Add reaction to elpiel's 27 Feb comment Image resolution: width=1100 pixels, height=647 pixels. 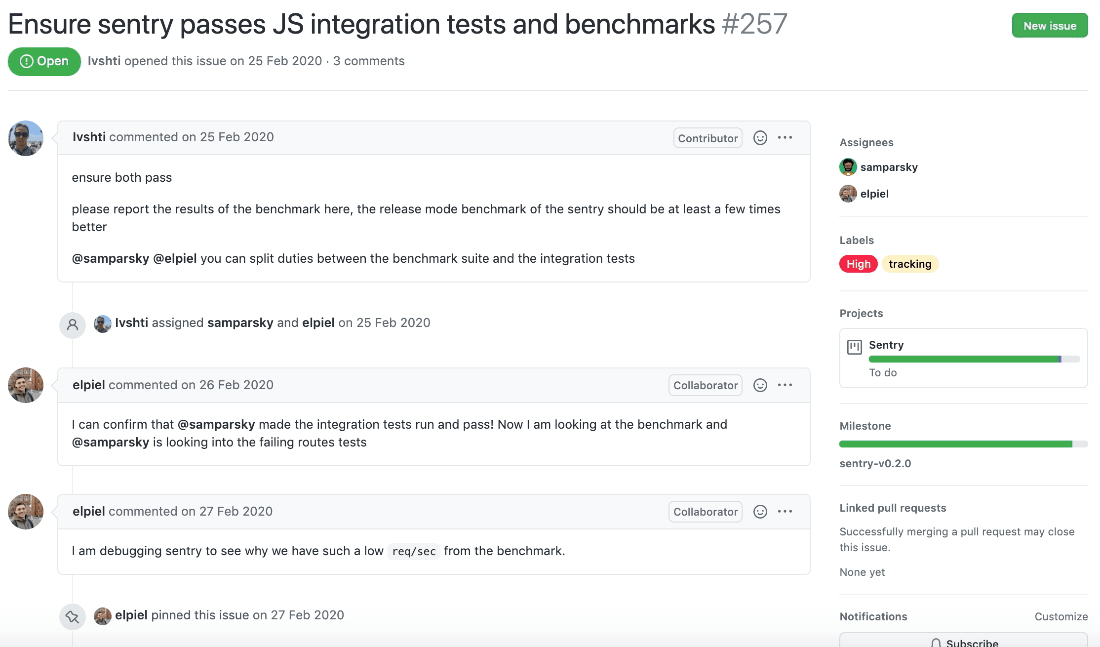coord(760,512)
